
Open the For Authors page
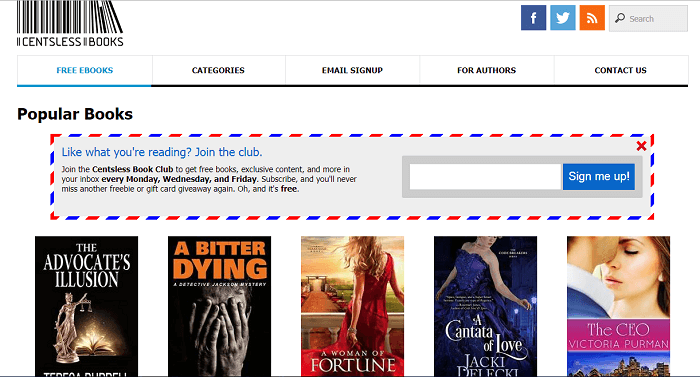click(x=486, y=71)
